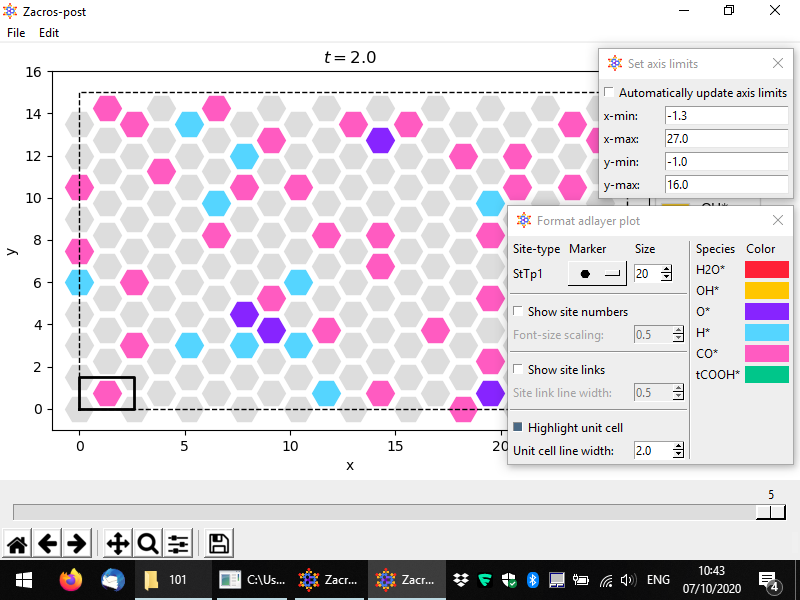Open the StTp1 marker style dropdown
The image size is (800, 600).
(598, 272)
